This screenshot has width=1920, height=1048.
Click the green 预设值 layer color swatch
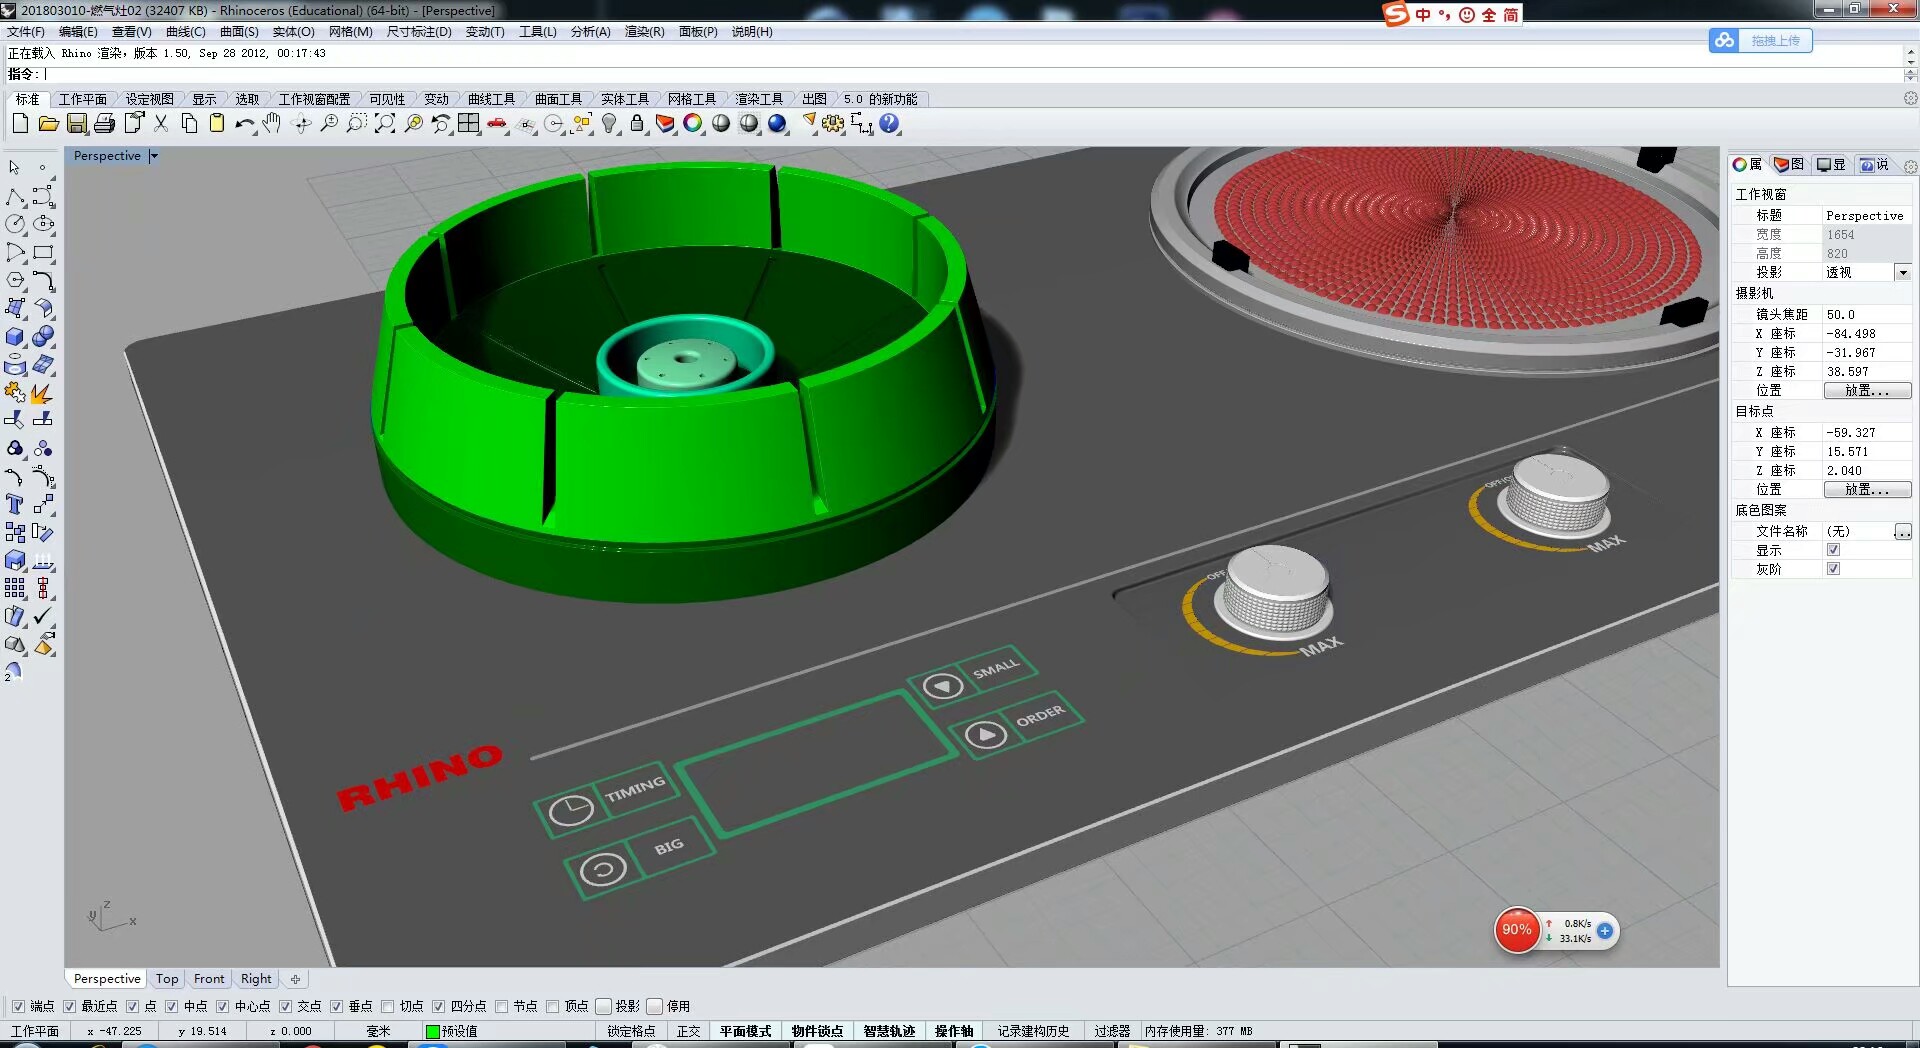432,1030
